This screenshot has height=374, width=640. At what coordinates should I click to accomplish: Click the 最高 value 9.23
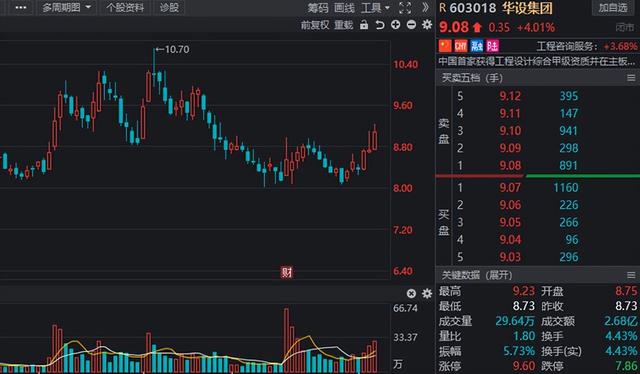point(524,291)
